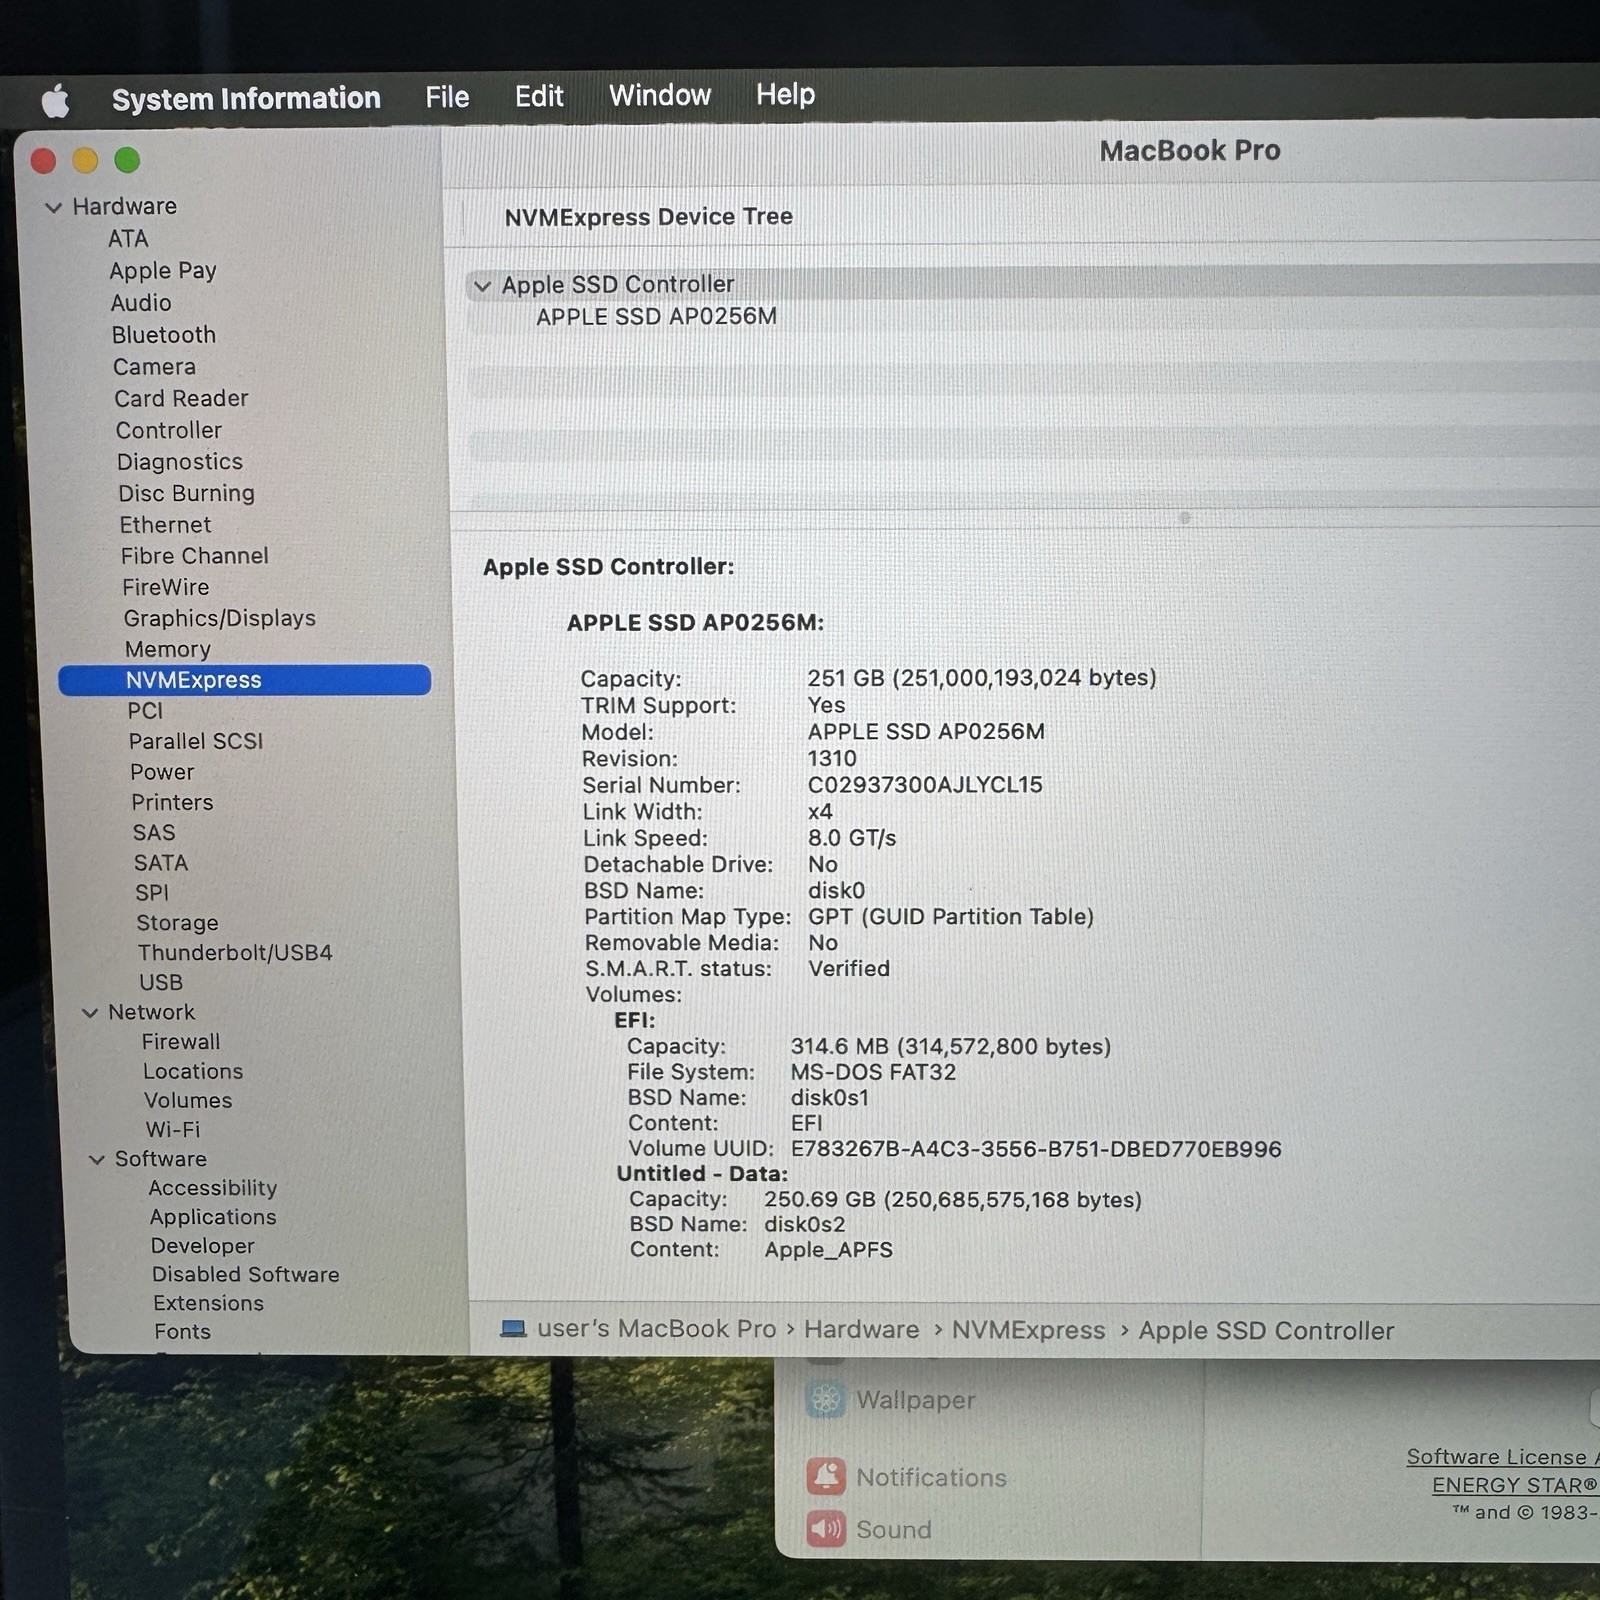Open Notifications in the System Settings window
The width and height of the screenshot is (1600, 1600).
[x=907, y=1477]
